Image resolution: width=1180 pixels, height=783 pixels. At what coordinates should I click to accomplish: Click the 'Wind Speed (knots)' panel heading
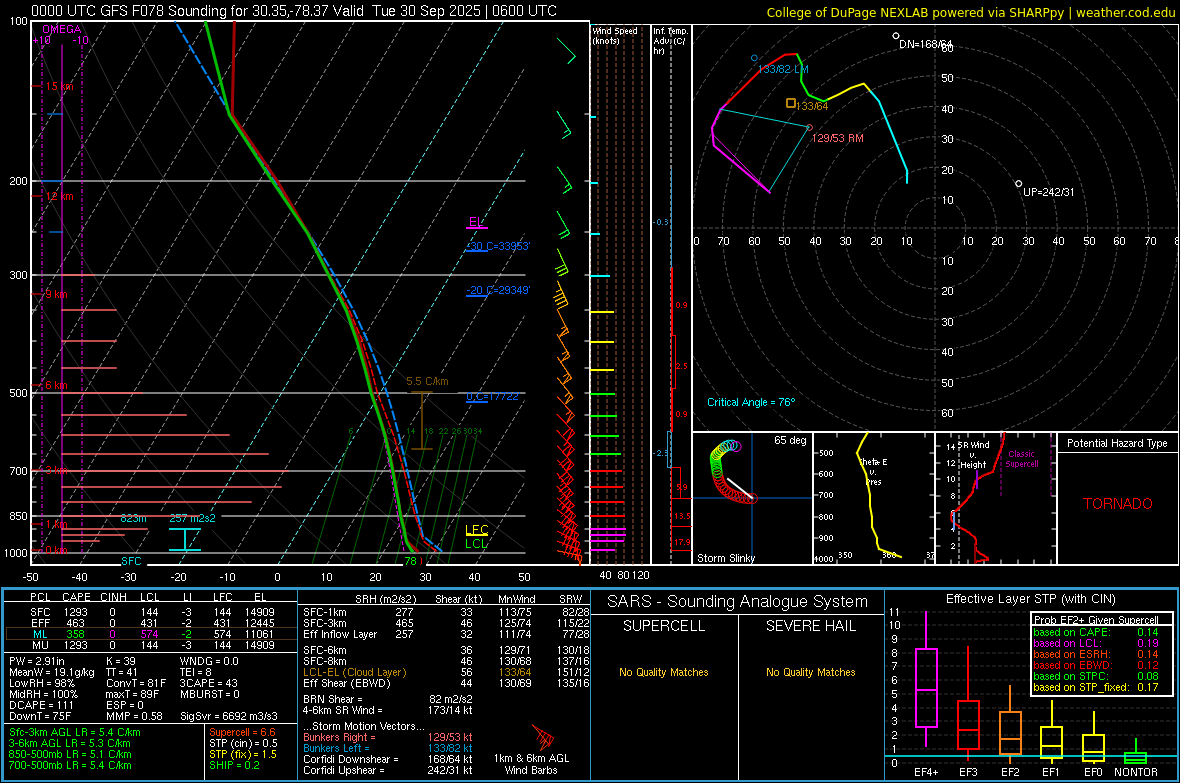tap(615, 36)
